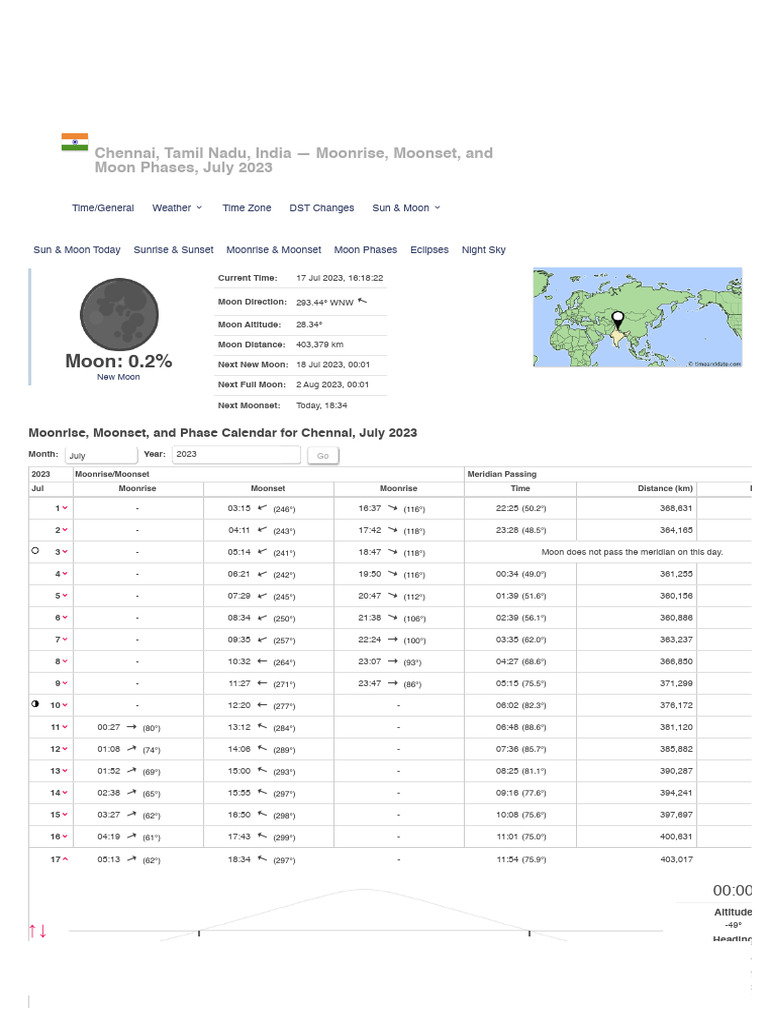Click the distance value 403,017
The height and width of the screenshot is (1024, 768).
tap(677, 859)
